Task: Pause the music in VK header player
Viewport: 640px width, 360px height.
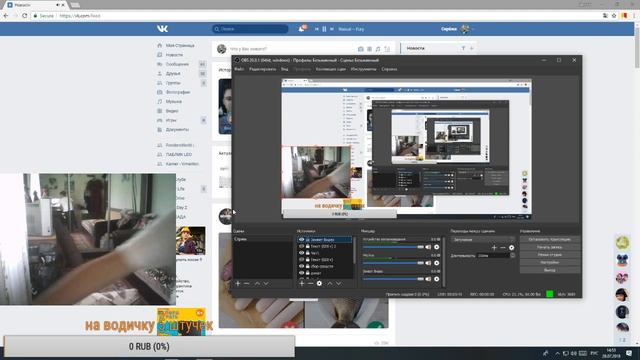Action: click(x=324, y=29)
